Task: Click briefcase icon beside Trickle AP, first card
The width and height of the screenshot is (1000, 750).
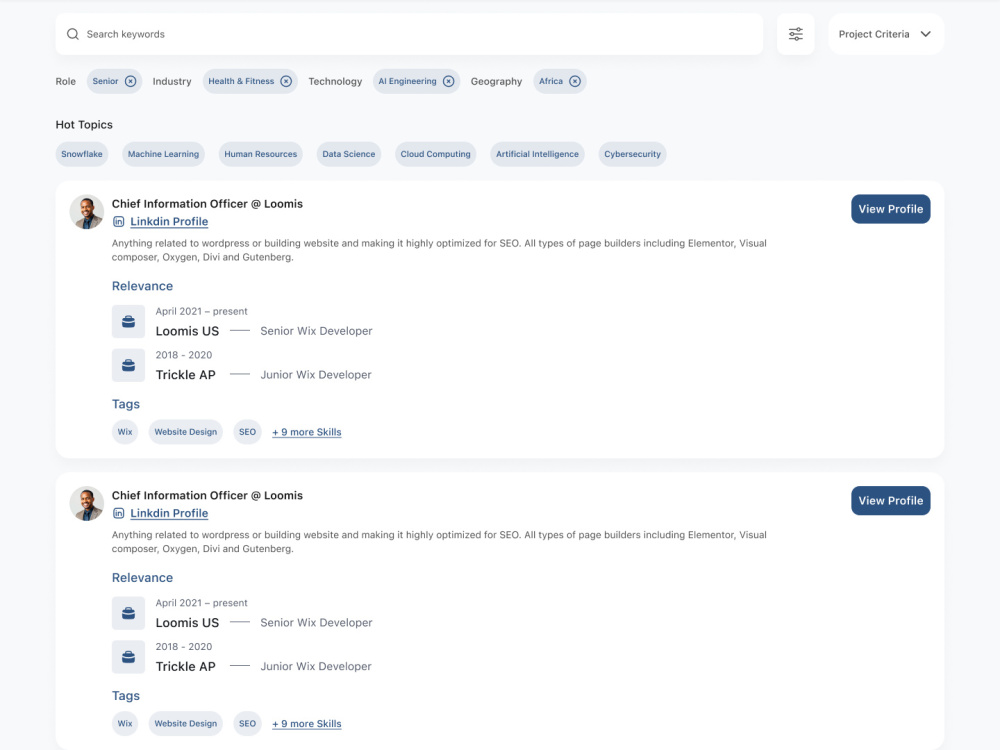Action: click(x=128, y=365)
